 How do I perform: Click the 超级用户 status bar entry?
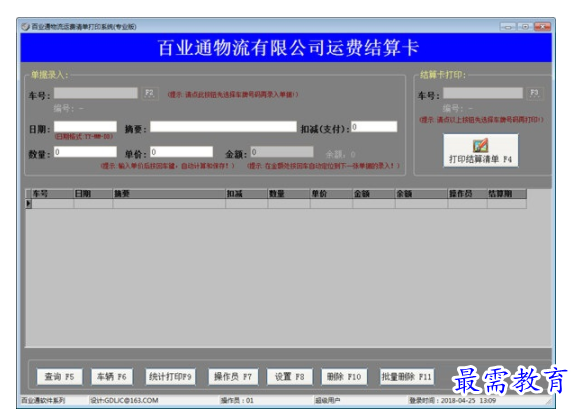(x=327, y=400)
